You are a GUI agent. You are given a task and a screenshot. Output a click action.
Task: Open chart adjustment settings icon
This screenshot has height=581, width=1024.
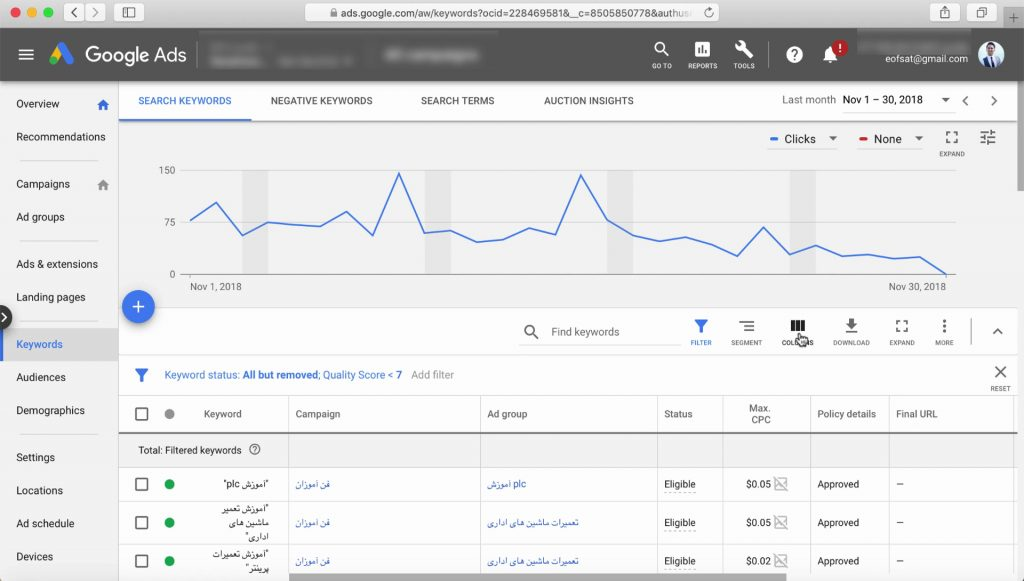[987, 137]
